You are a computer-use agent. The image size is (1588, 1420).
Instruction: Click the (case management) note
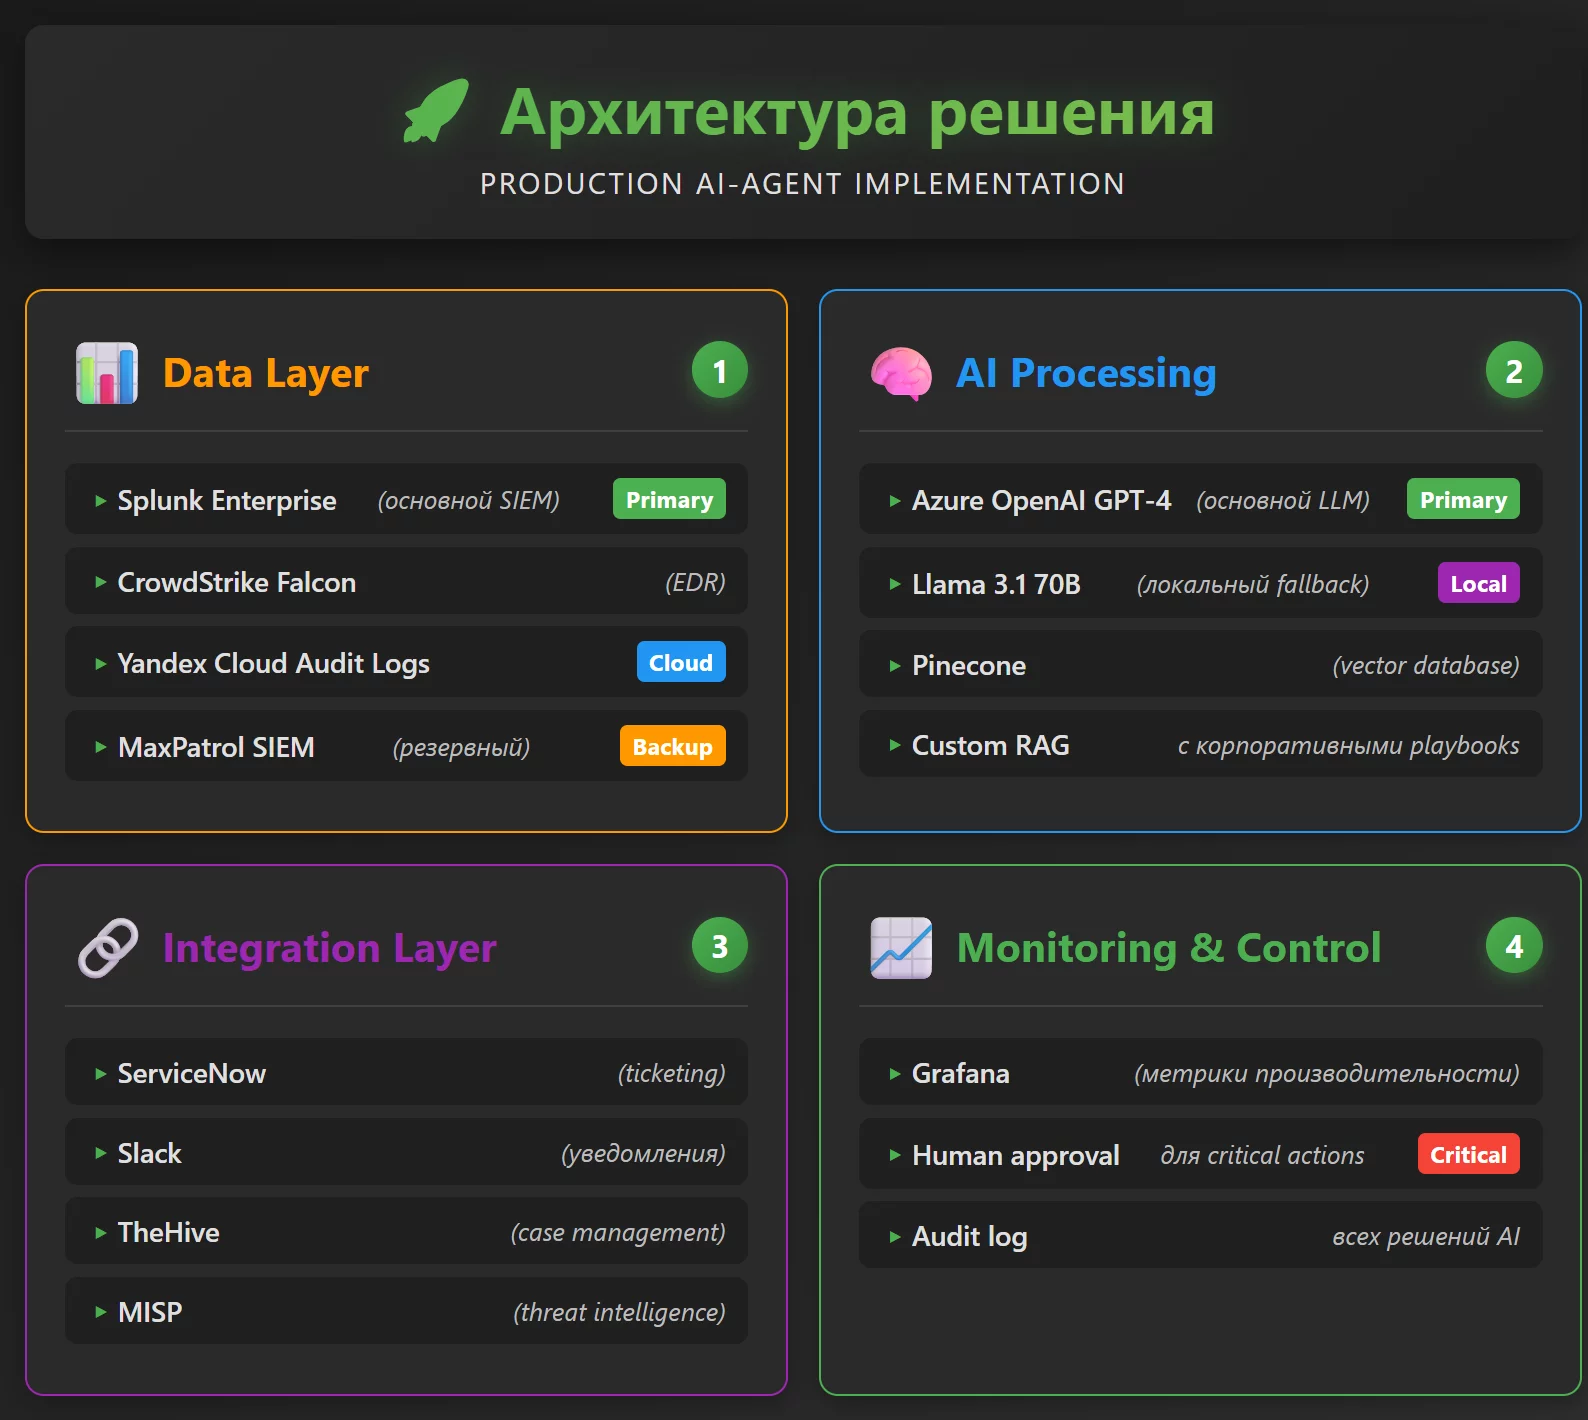pyautogui.click(x=618, y=1233)
